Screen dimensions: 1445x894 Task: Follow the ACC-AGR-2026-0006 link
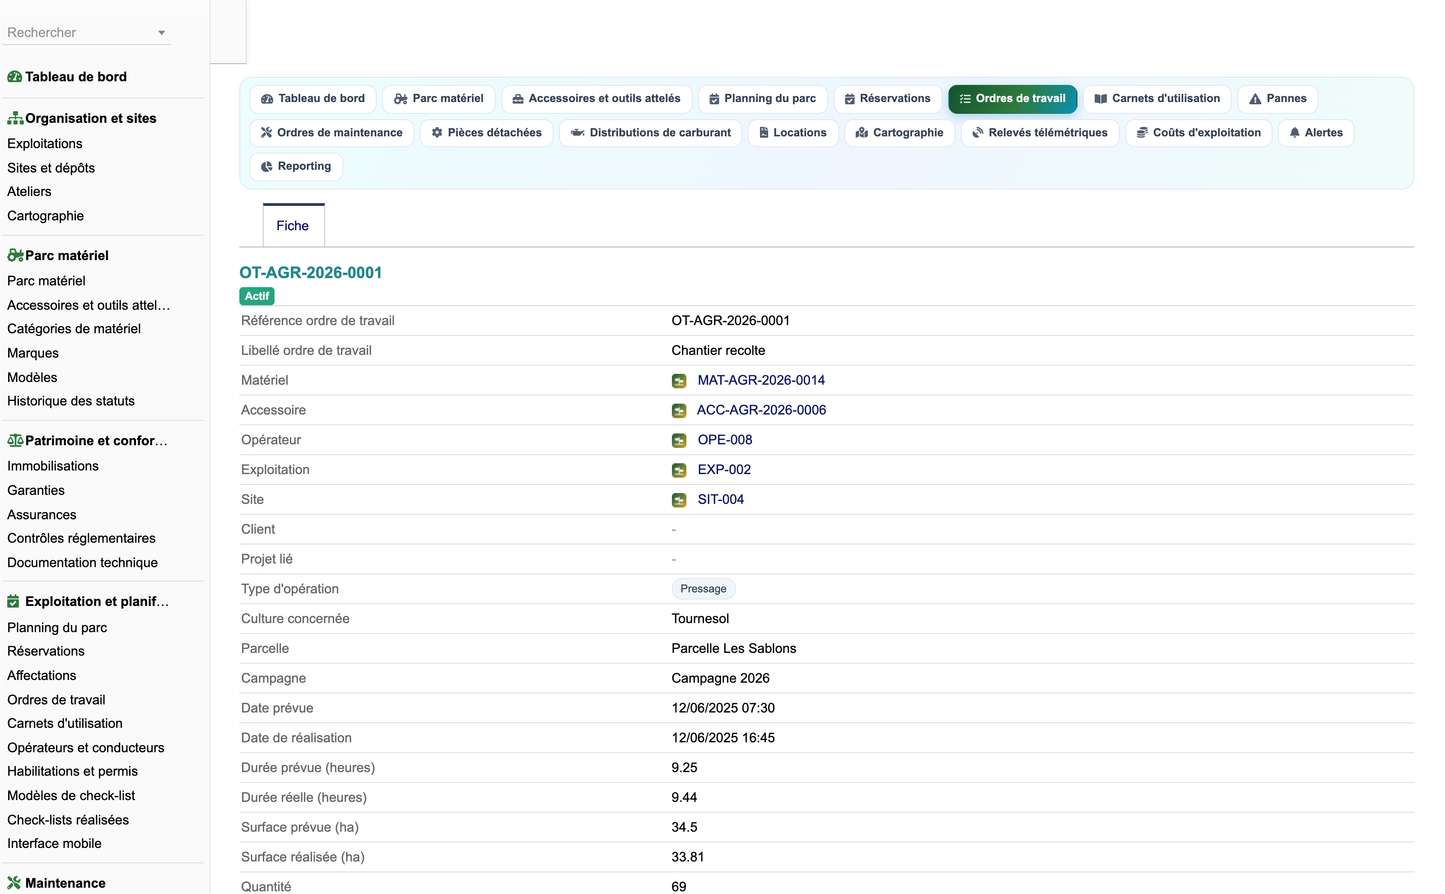coord(761,410)
